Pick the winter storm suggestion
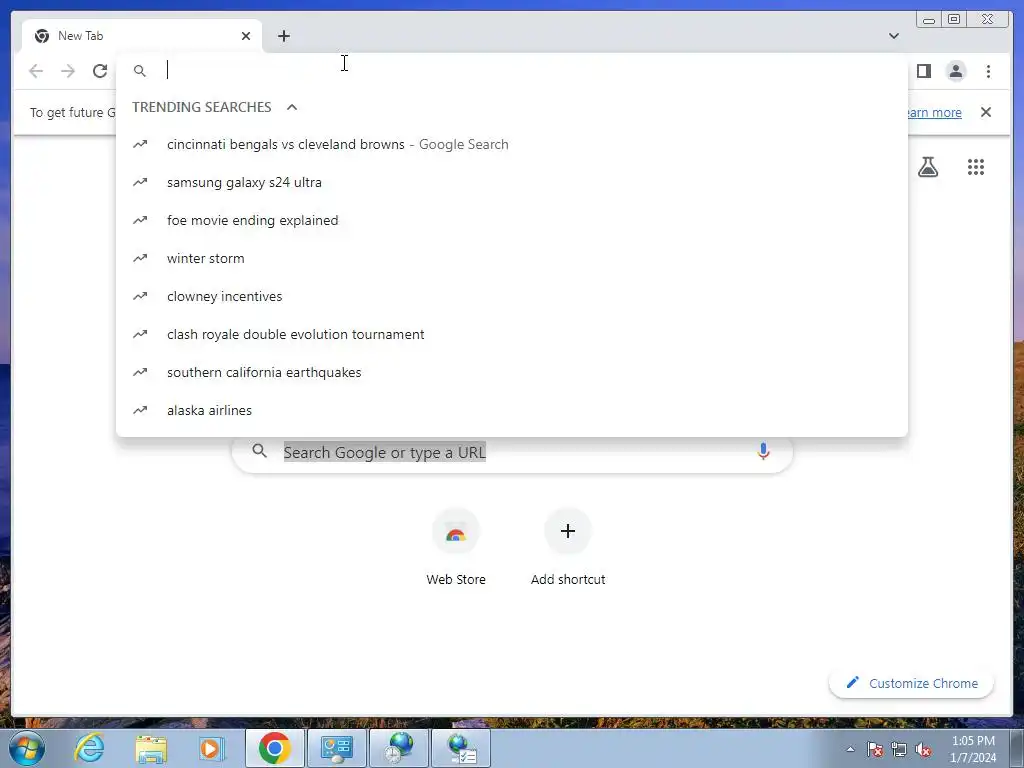The height and width of the screenshot is (768, 1024). (x=511, y=258)
